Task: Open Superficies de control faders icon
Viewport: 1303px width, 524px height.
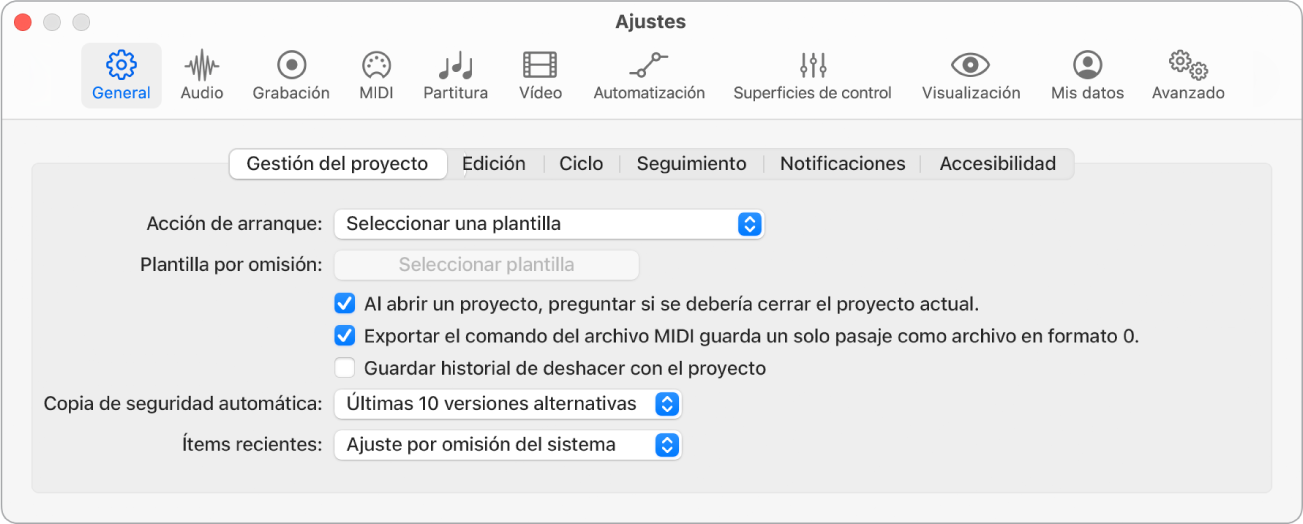Action: click(x=812, y=76)
